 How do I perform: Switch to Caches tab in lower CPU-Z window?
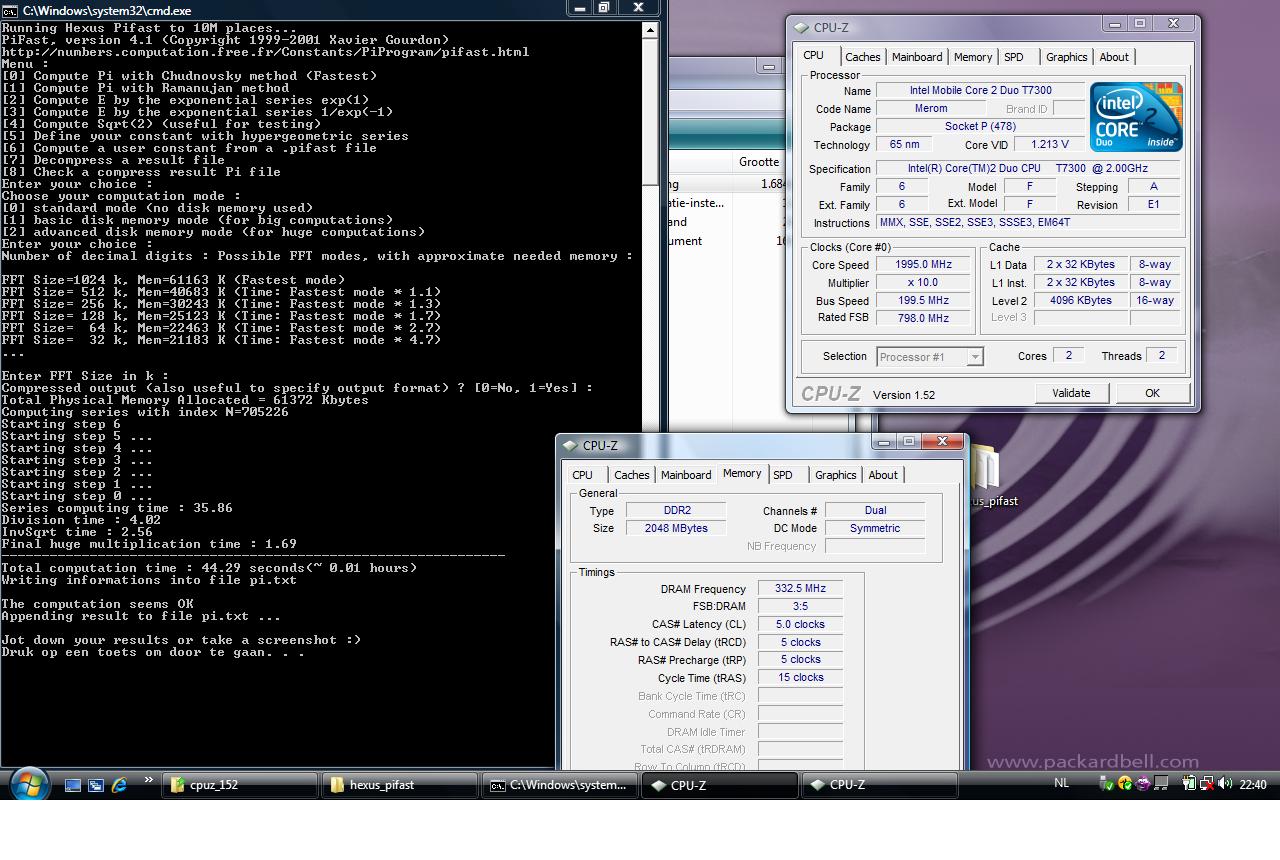point(631,475)
